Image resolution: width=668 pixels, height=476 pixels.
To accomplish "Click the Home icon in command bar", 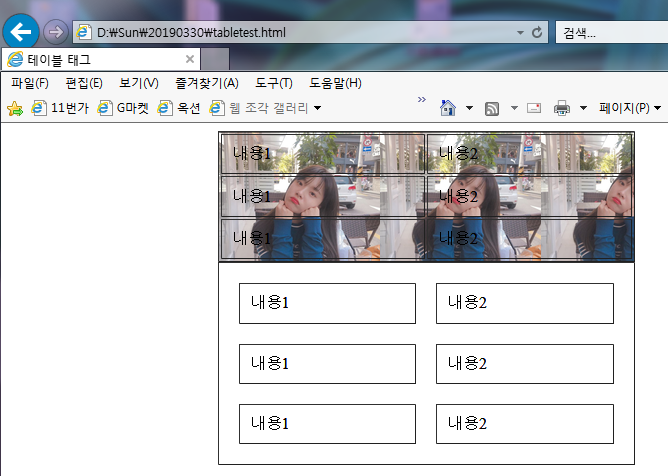I will pyautogui.click(x=448, y=108).
